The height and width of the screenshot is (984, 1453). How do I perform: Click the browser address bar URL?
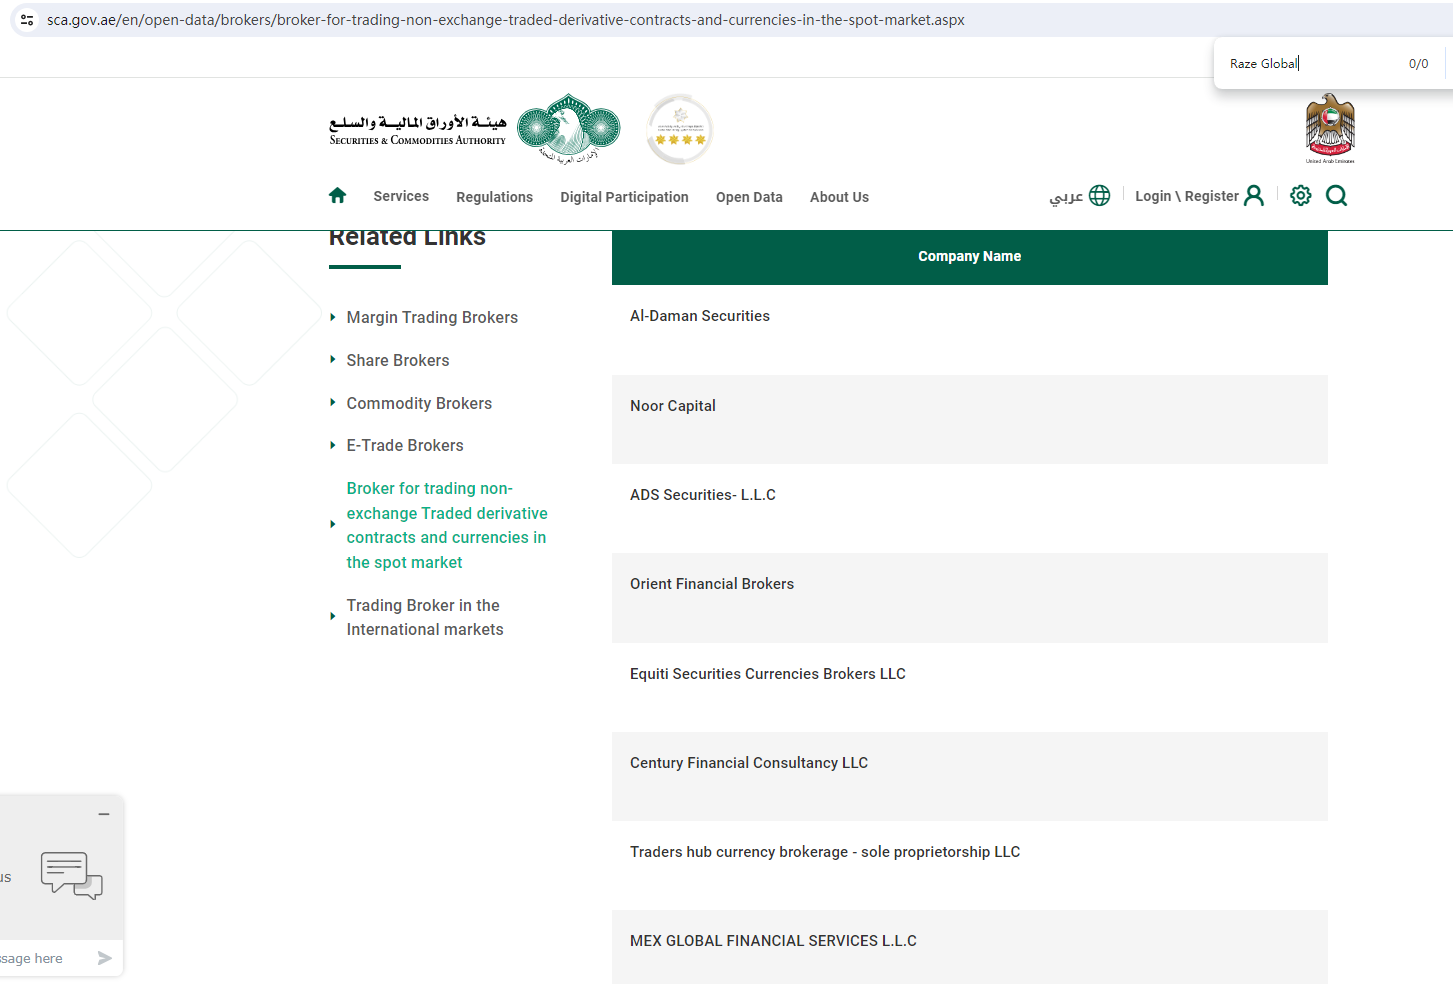tap(505, 20)
